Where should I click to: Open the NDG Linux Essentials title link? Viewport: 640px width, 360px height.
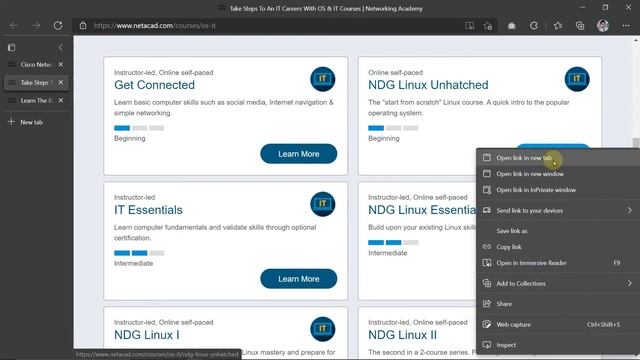pyautogui.click(x=422, y=210)
